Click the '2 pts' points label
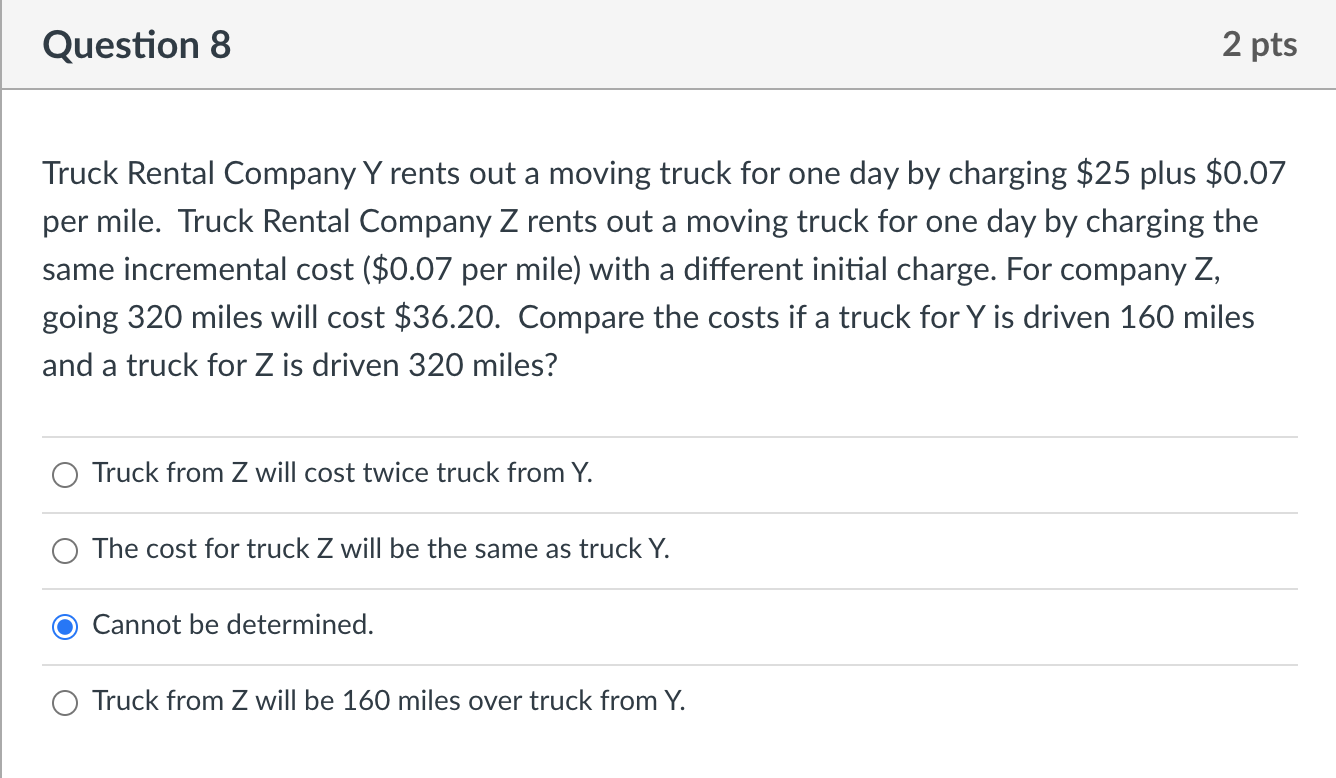This screenshot has width=1336, height=778. [1259, 45]
